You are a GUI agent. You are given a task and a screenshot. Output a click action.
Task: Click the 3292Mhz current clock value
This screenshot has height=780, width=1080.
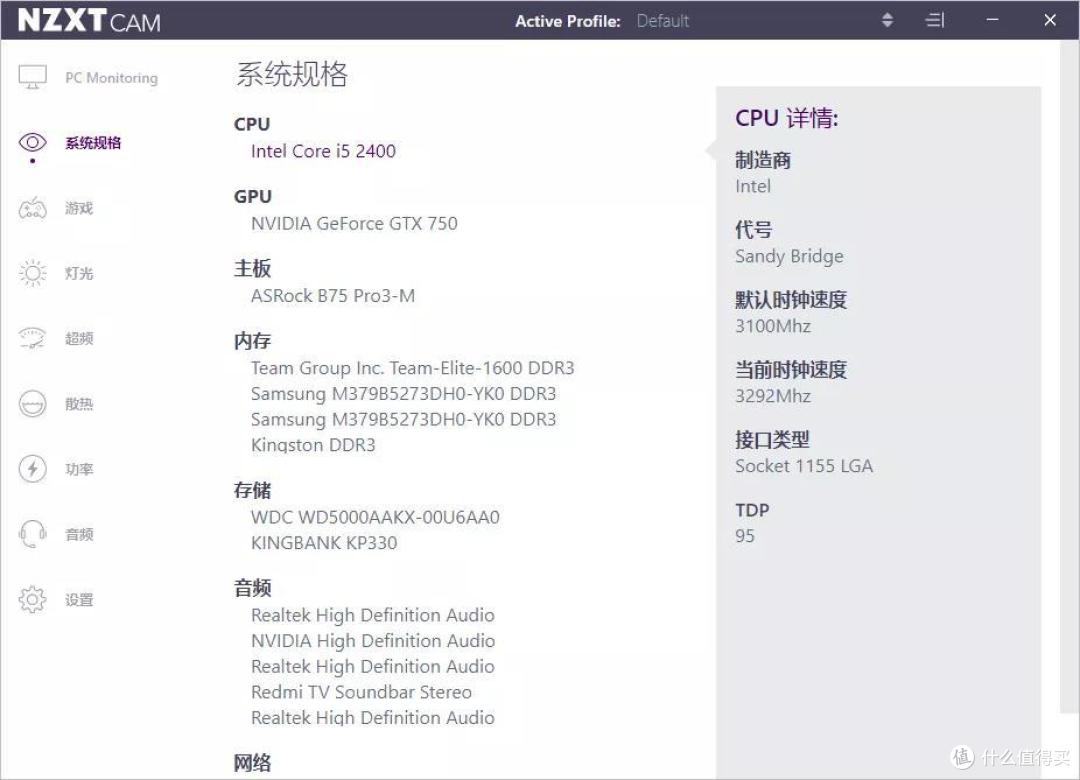click(x=773, y=396)
